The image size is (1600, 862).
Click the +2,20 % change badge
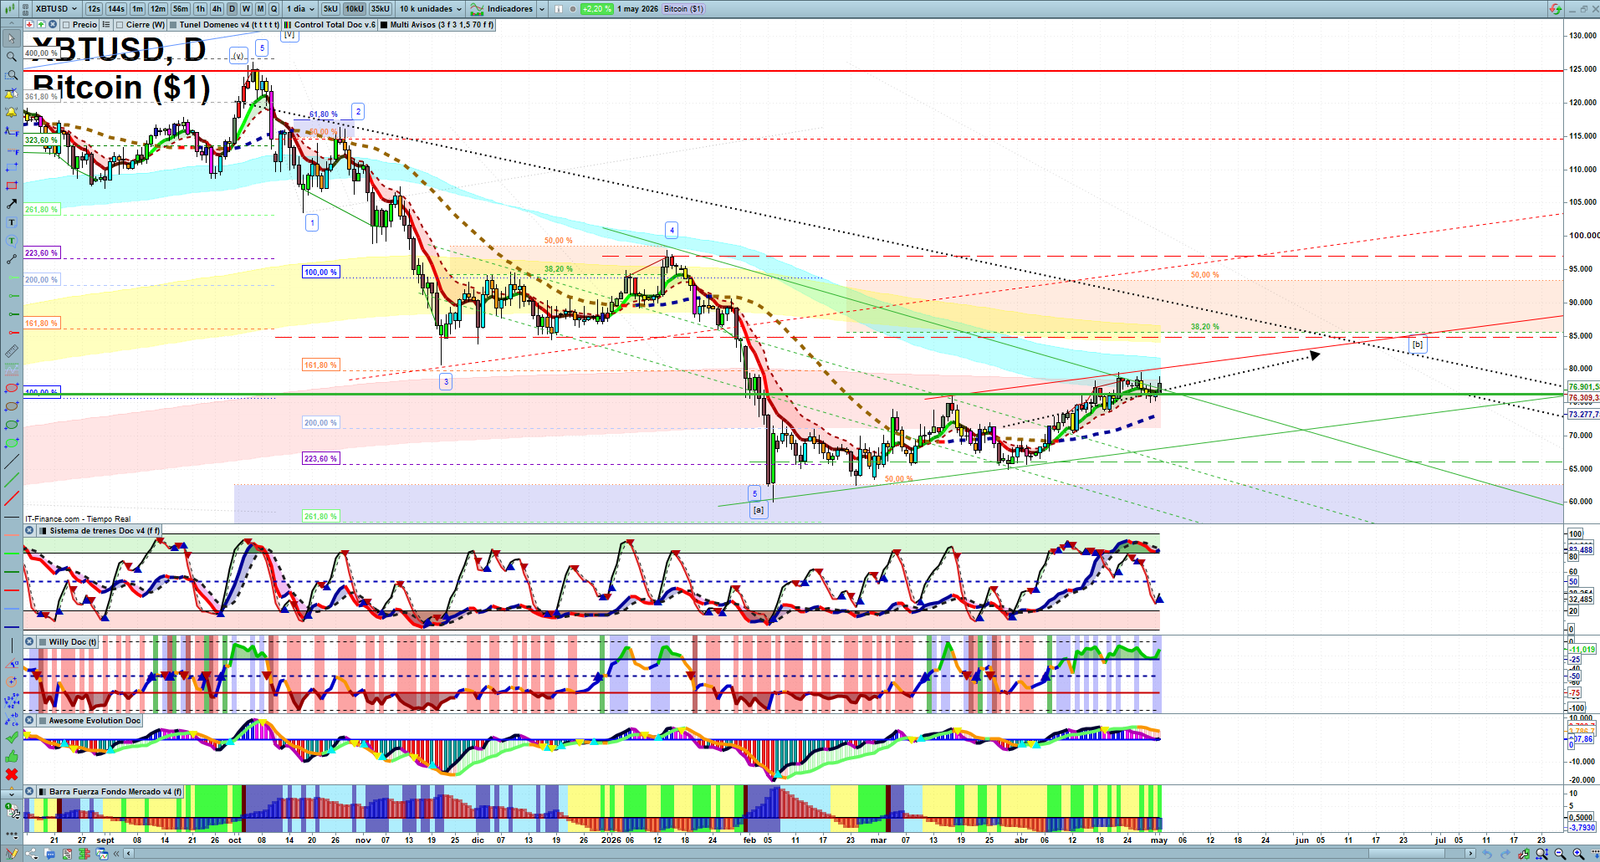[596, 9]
